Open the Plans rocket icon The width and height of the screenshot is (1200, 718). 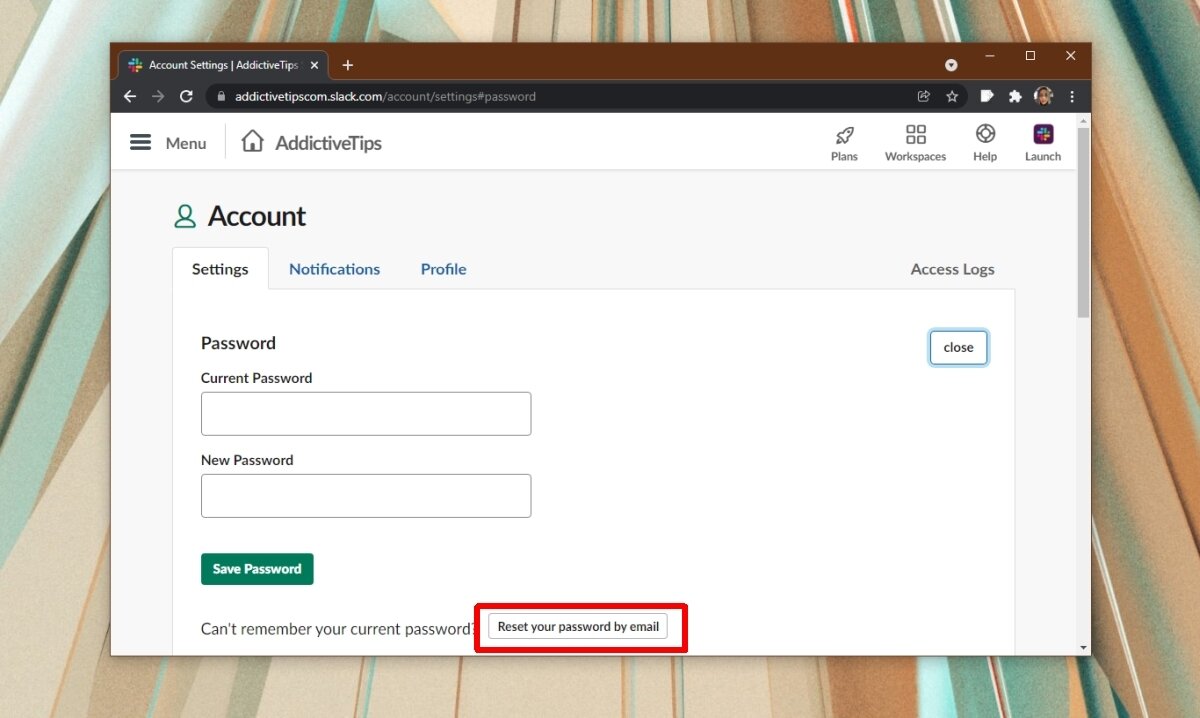point(844,135)
